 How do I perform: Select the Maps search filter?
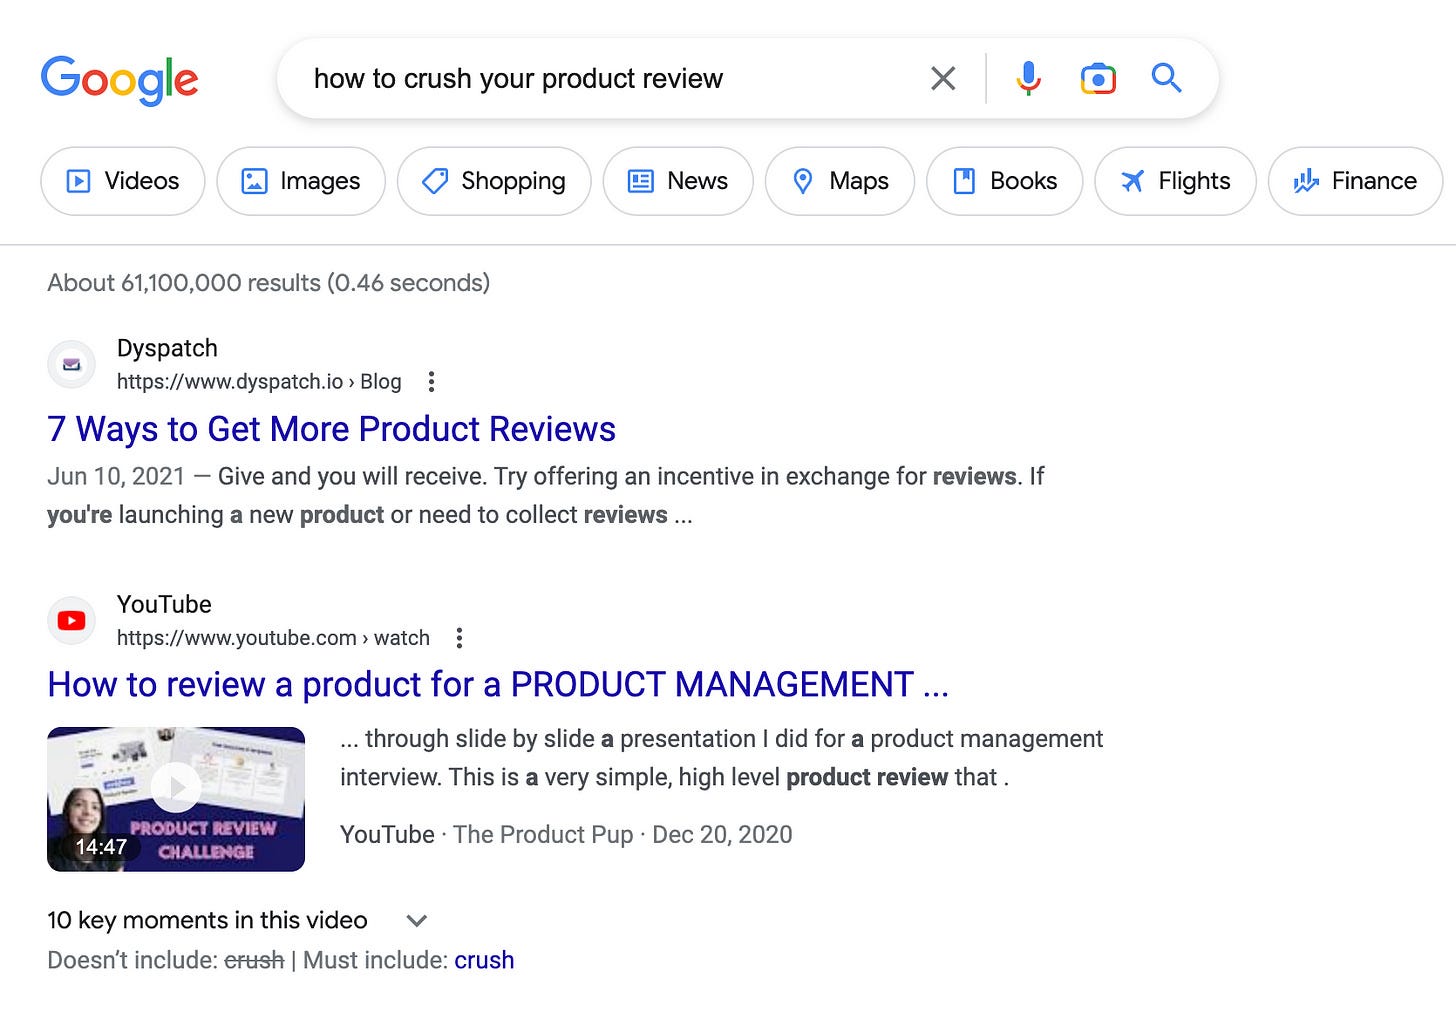click(839, 181)
